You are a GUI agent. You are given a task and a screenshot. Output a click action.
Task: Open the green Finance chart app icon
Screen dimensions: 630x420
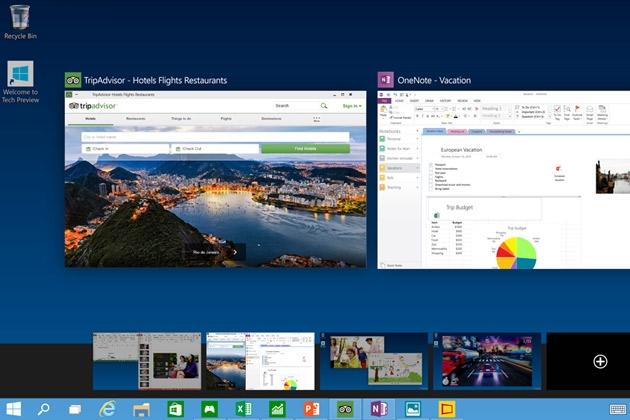(x=277, y=409)
